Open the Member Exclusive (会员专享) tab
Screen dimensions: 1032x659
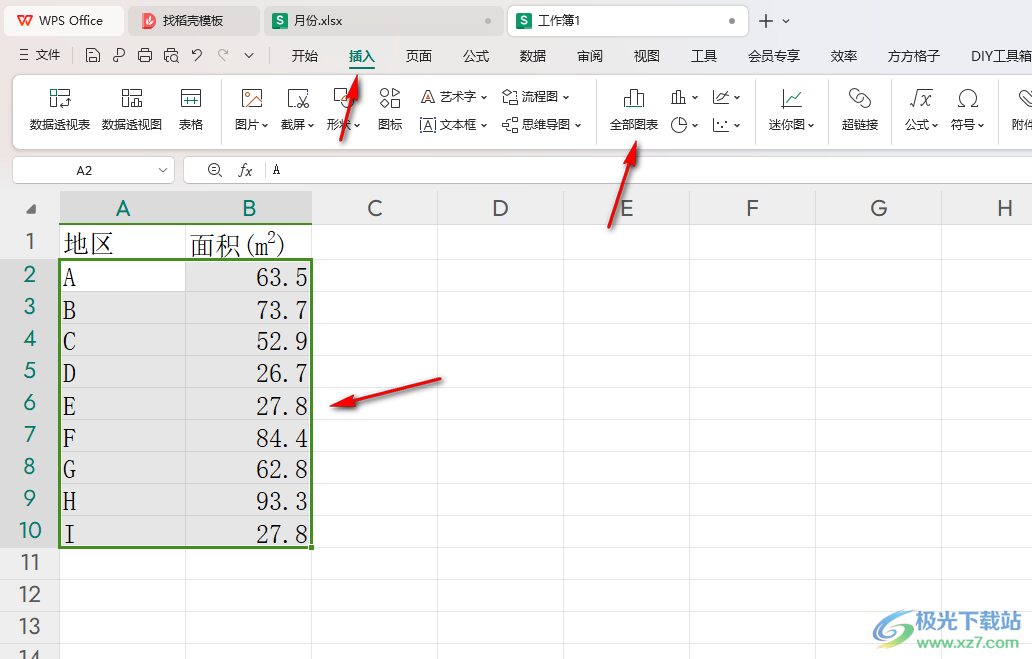pos(774,56)
